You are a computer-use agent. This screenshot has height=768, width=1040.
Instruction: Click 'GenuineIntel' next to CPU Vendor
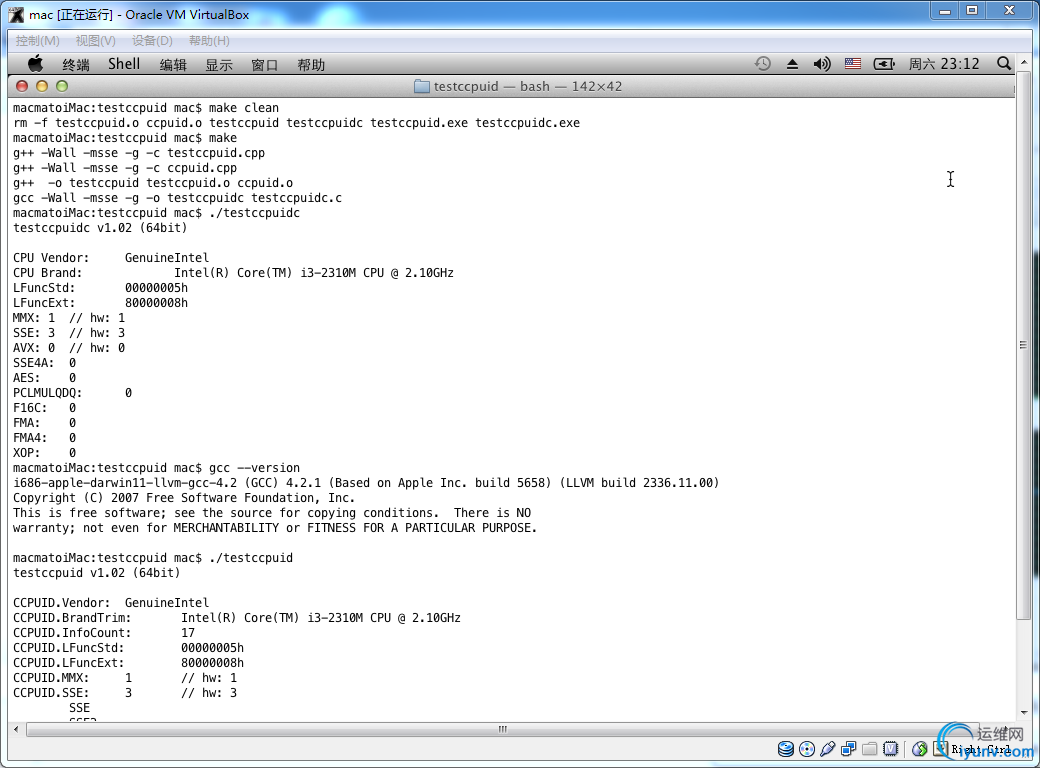(166, 258)
